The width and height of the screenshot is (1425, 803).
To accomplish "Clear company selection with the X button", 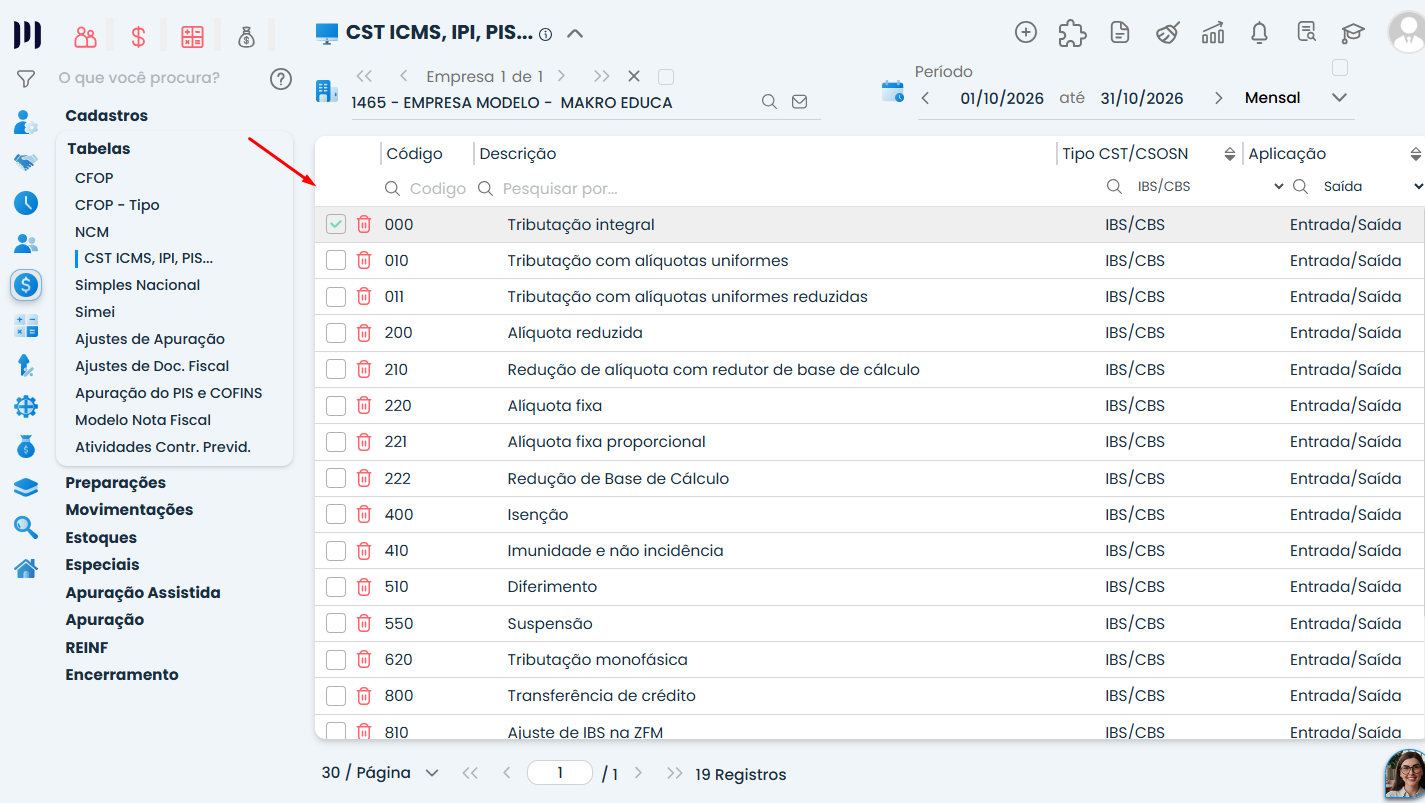I will 633,76.
